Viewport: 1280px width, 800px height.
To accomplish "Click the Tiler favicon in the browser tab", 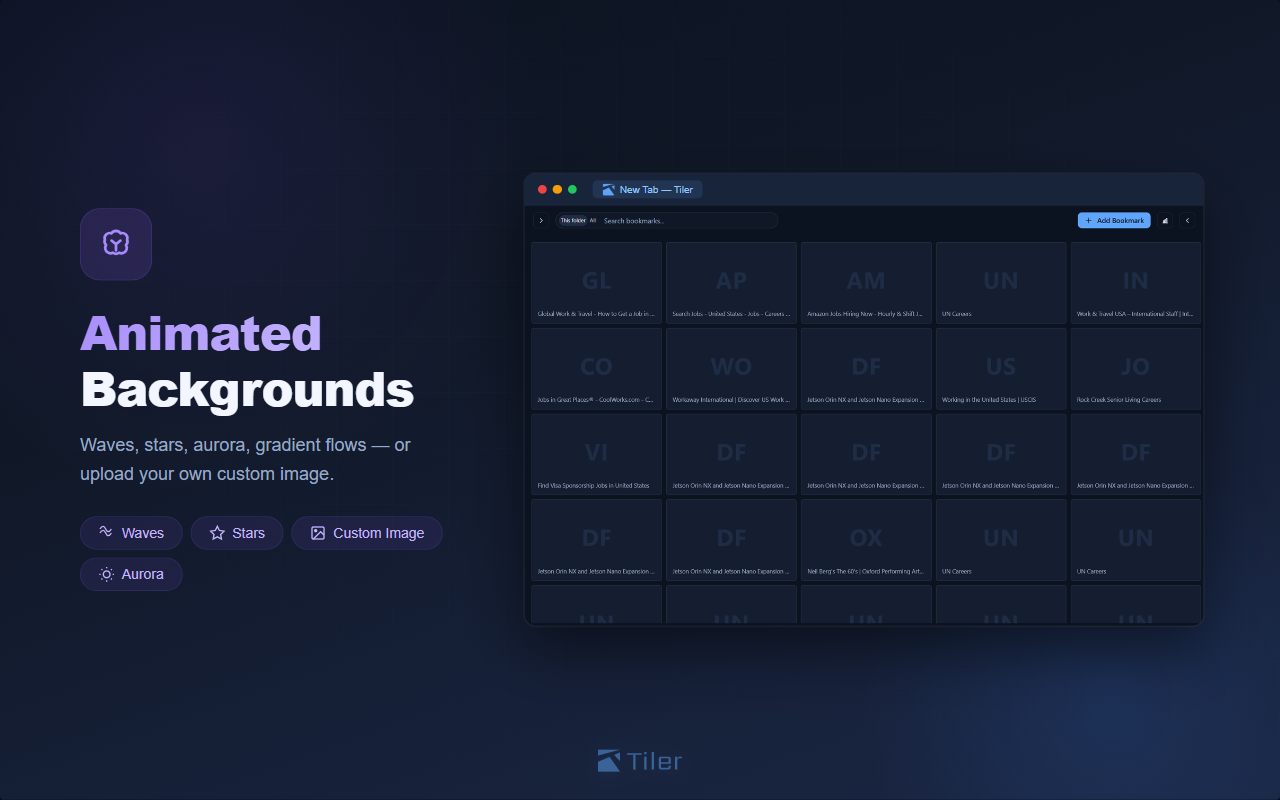I will pos(608,189).
